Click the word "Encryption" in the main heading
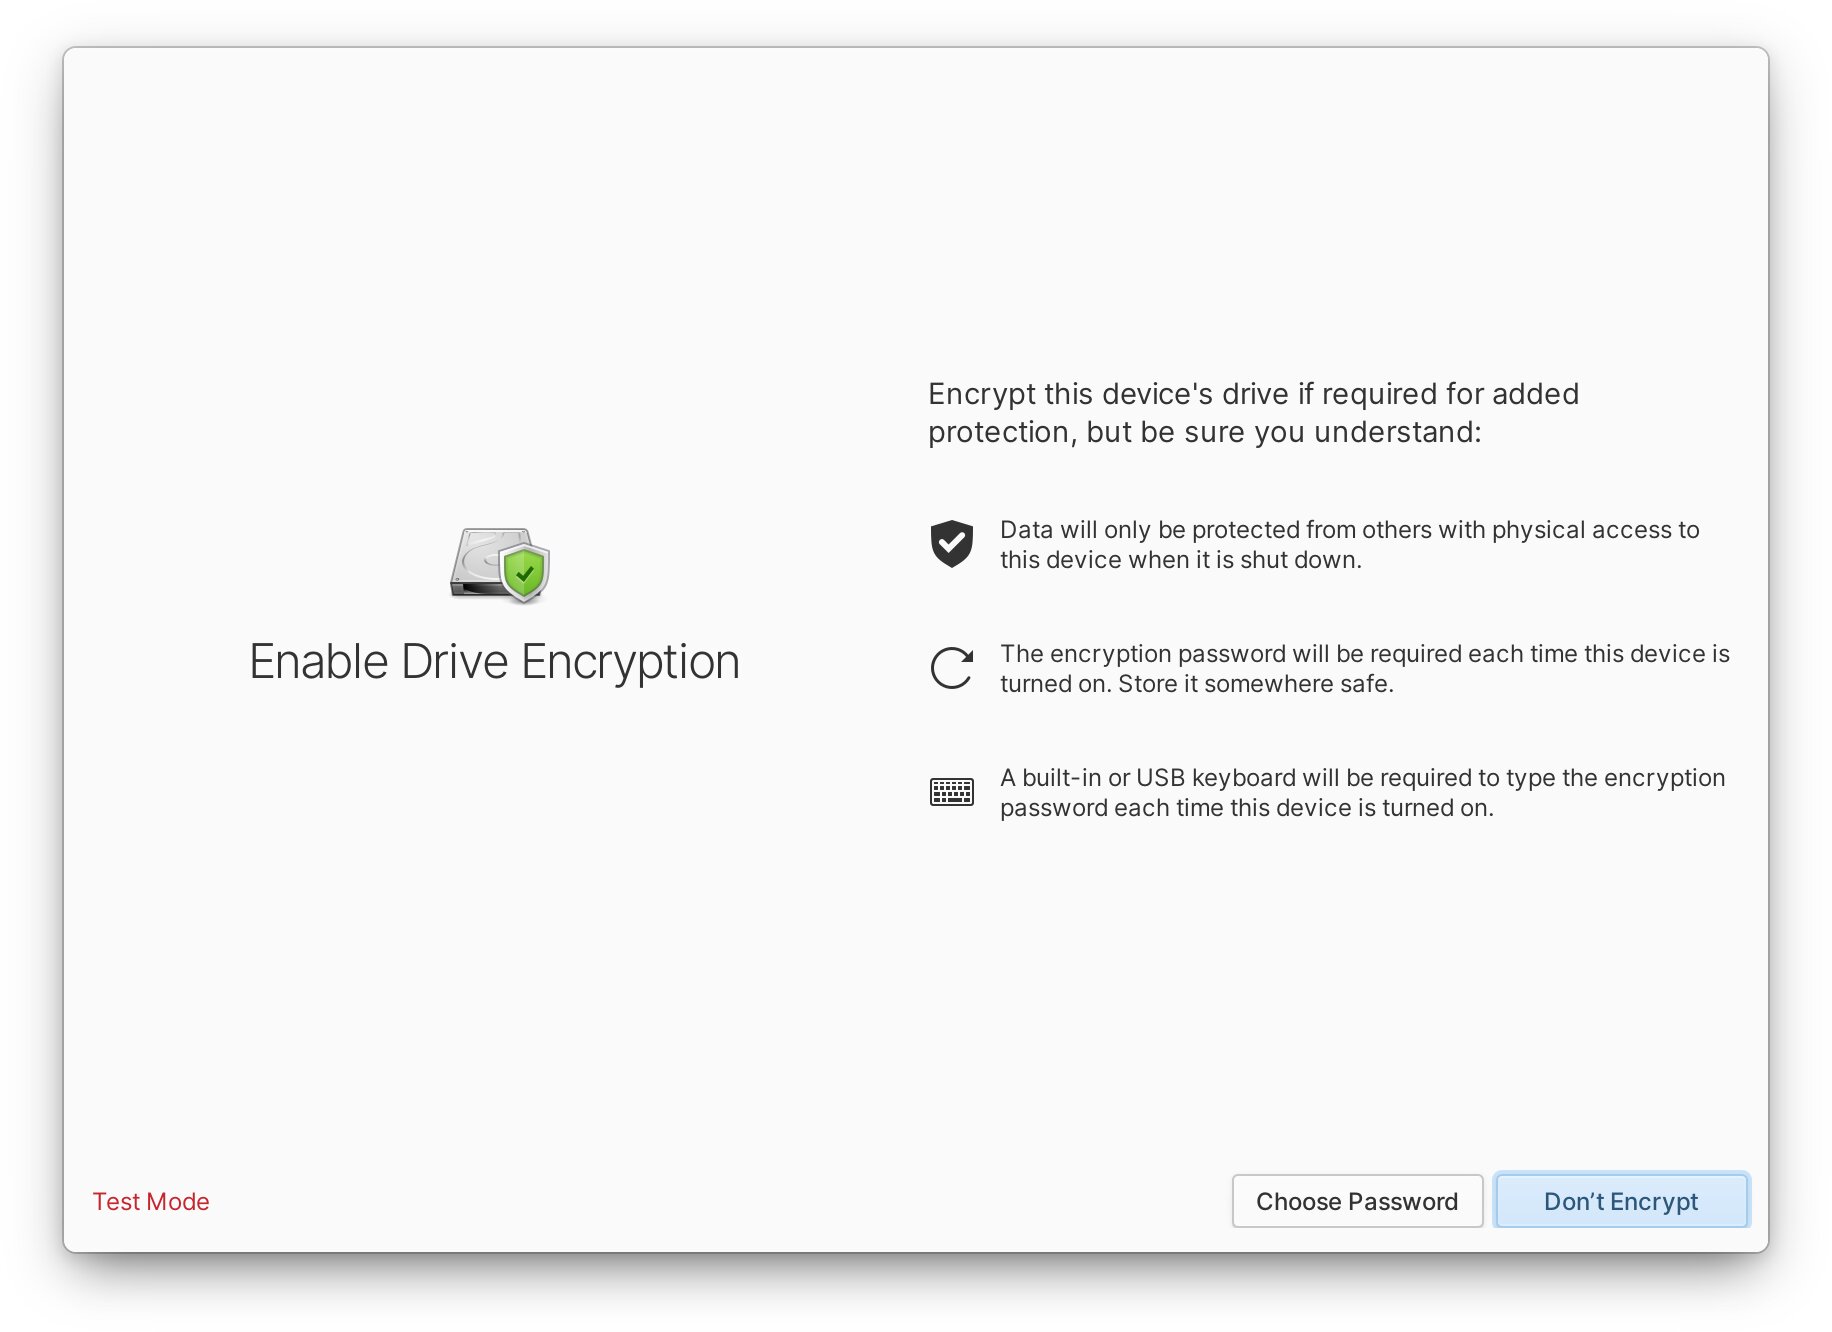The width and height of the screenshot is (1832, 1332). (630, 662)
